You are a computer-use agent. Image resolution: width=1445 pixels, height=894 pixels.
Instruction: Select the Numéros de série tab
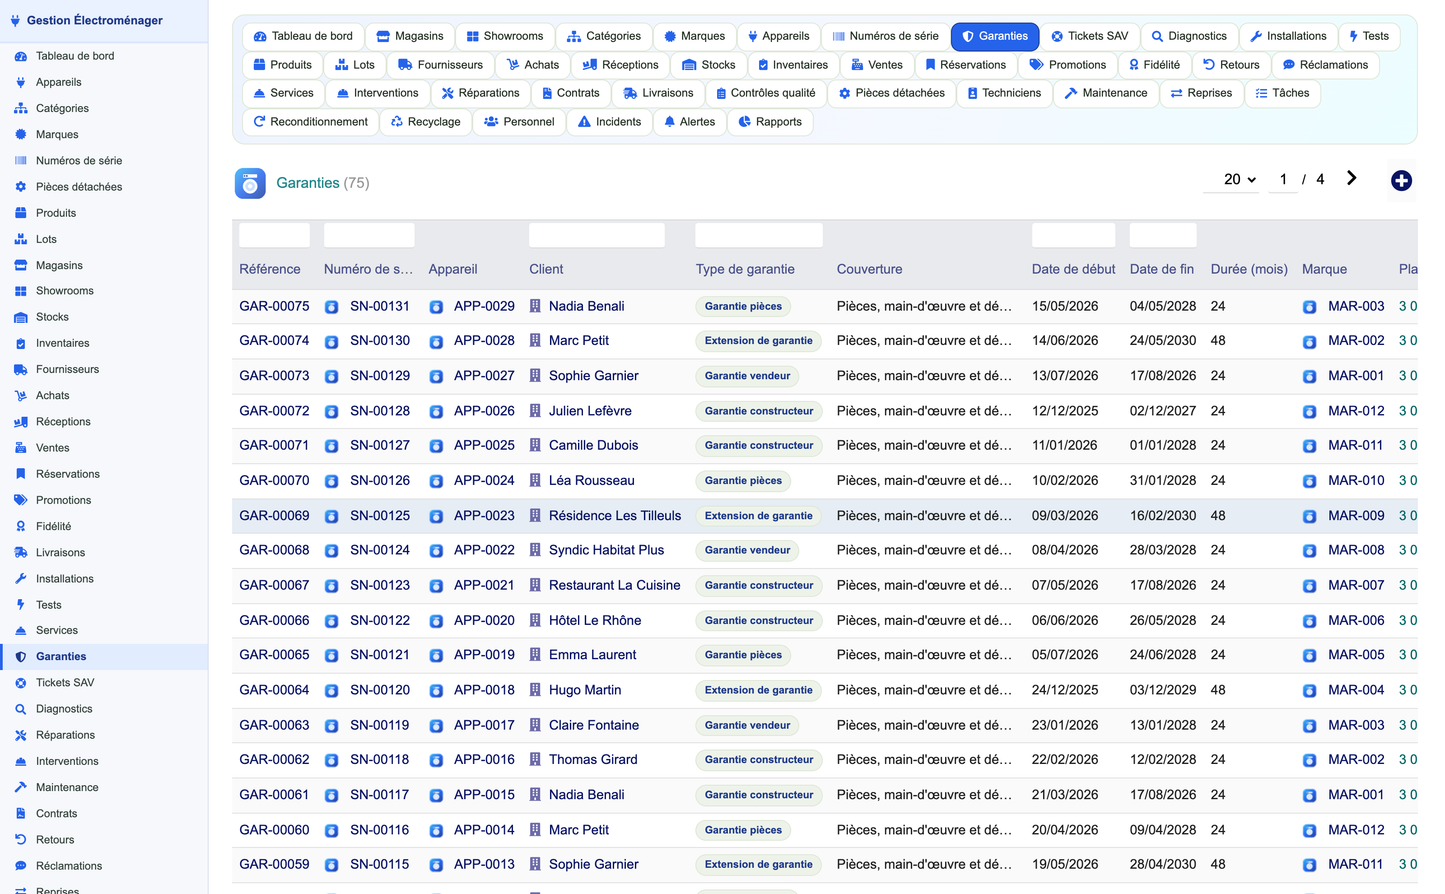(x=885, y=36)
